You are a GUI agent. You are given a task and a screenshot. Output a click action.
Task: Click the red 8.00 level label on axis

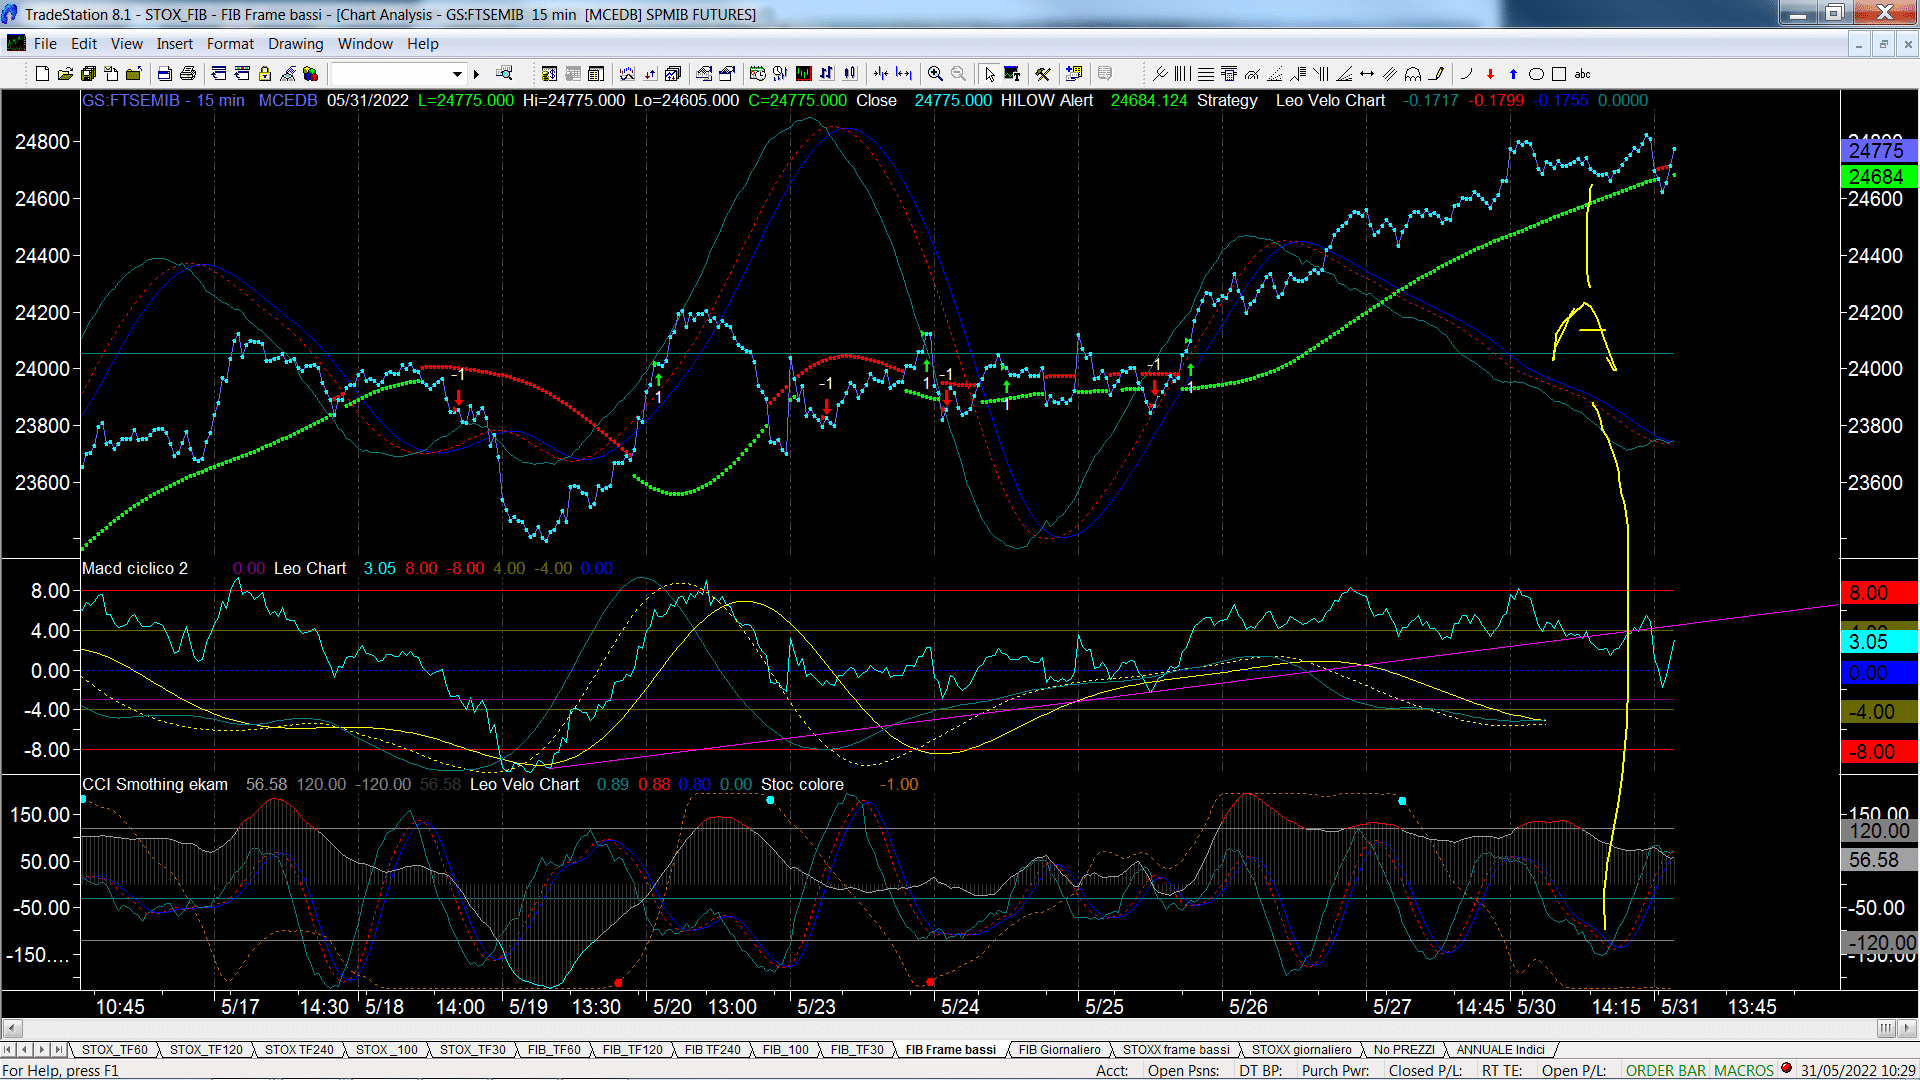click(x=1878, y=593)
